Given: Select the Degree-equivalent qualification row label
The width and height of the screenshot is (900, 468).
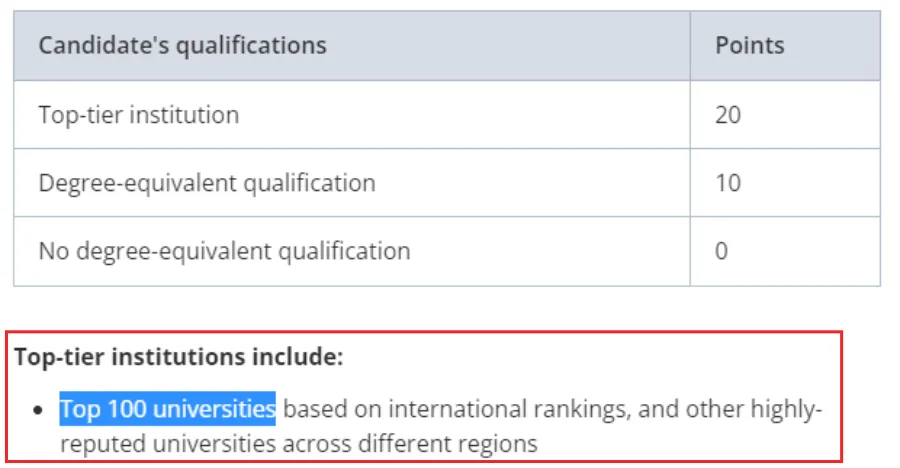Looking at the screenshot, I should [207, 183].
